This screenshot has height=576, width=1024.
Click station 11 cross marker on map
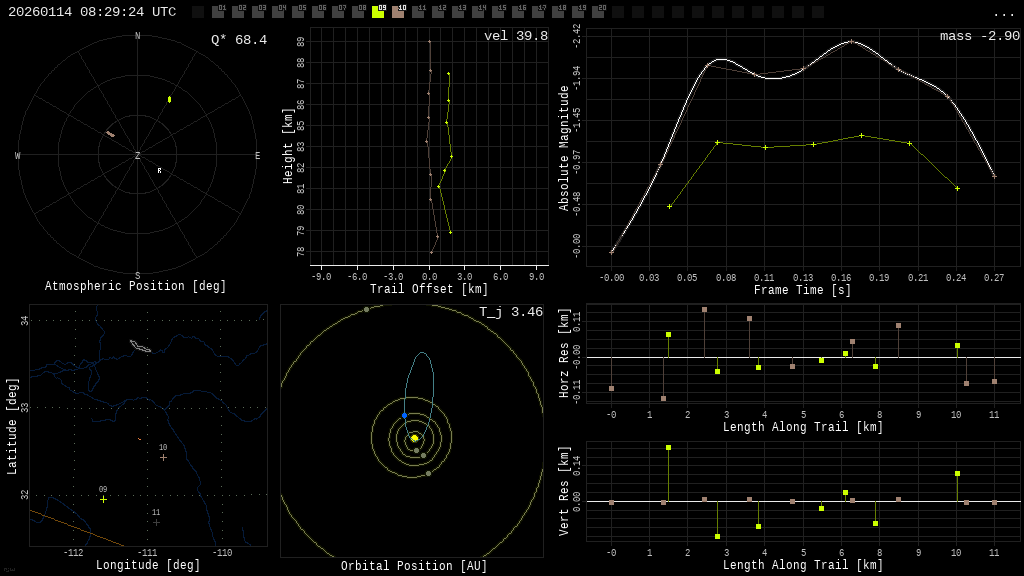(x=156, y=522)
